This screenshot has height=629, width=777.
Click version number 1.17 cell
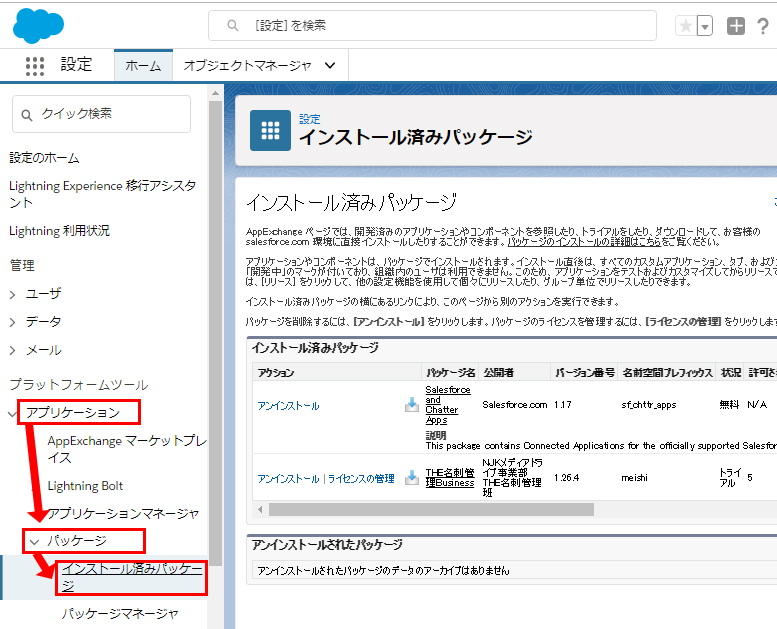(x=562, y=405)
